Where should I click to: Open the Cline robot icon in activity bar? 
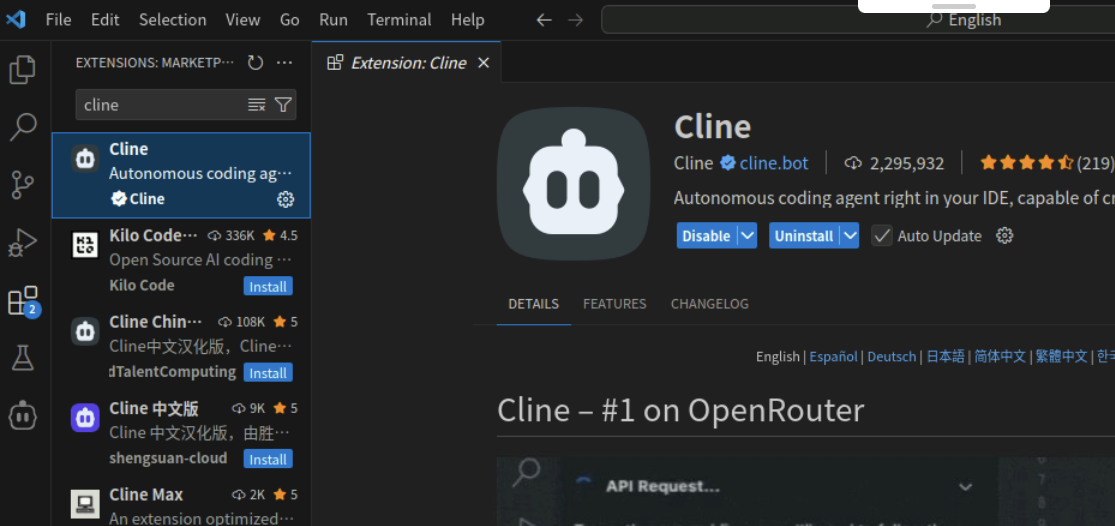(22, 415)
